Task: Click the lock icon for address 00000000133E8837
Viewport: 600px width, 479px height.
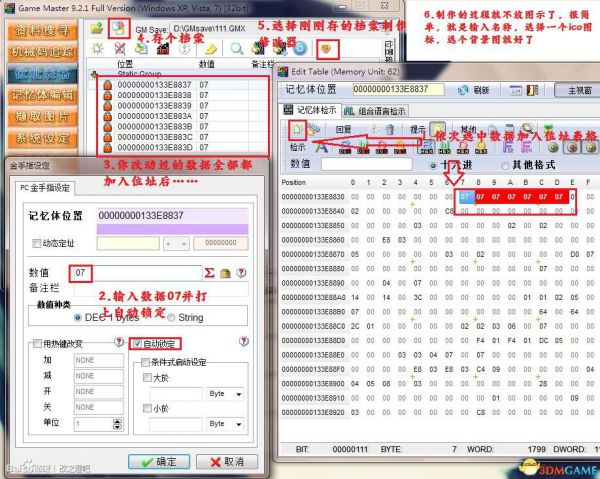Action: coord(106,86)
